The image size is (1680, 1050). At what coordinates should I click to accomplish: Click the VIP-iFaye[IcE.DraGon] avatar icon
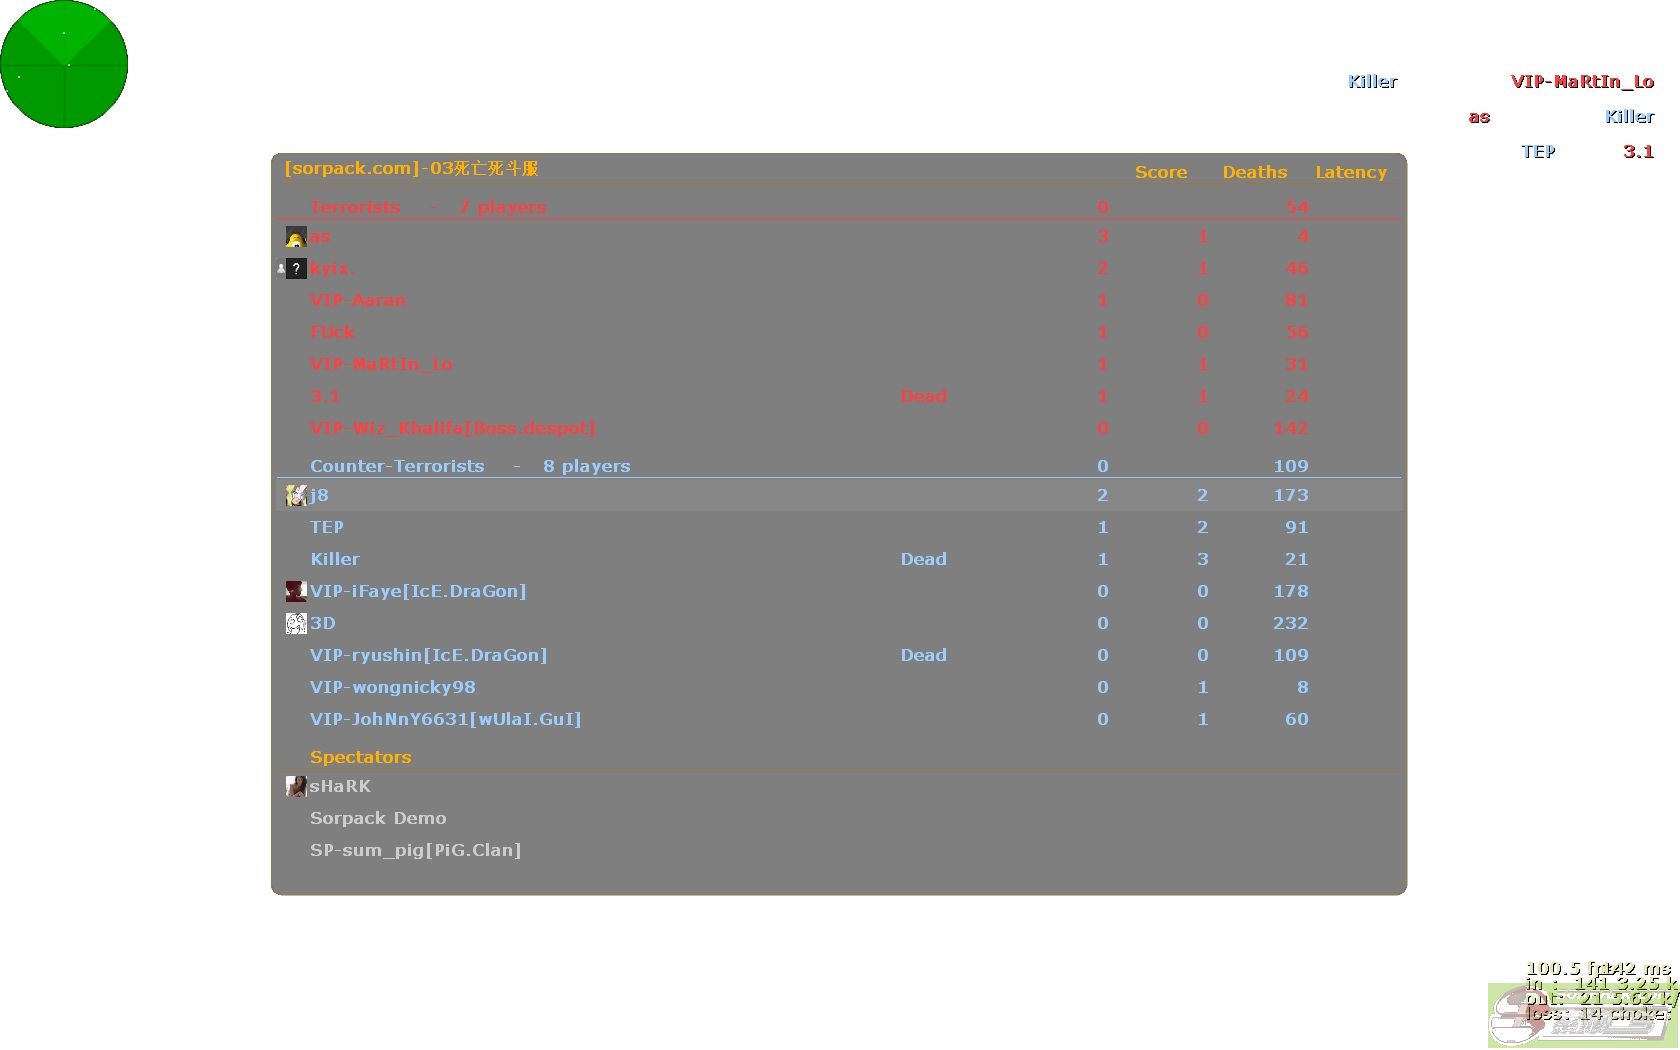[296, 591]
